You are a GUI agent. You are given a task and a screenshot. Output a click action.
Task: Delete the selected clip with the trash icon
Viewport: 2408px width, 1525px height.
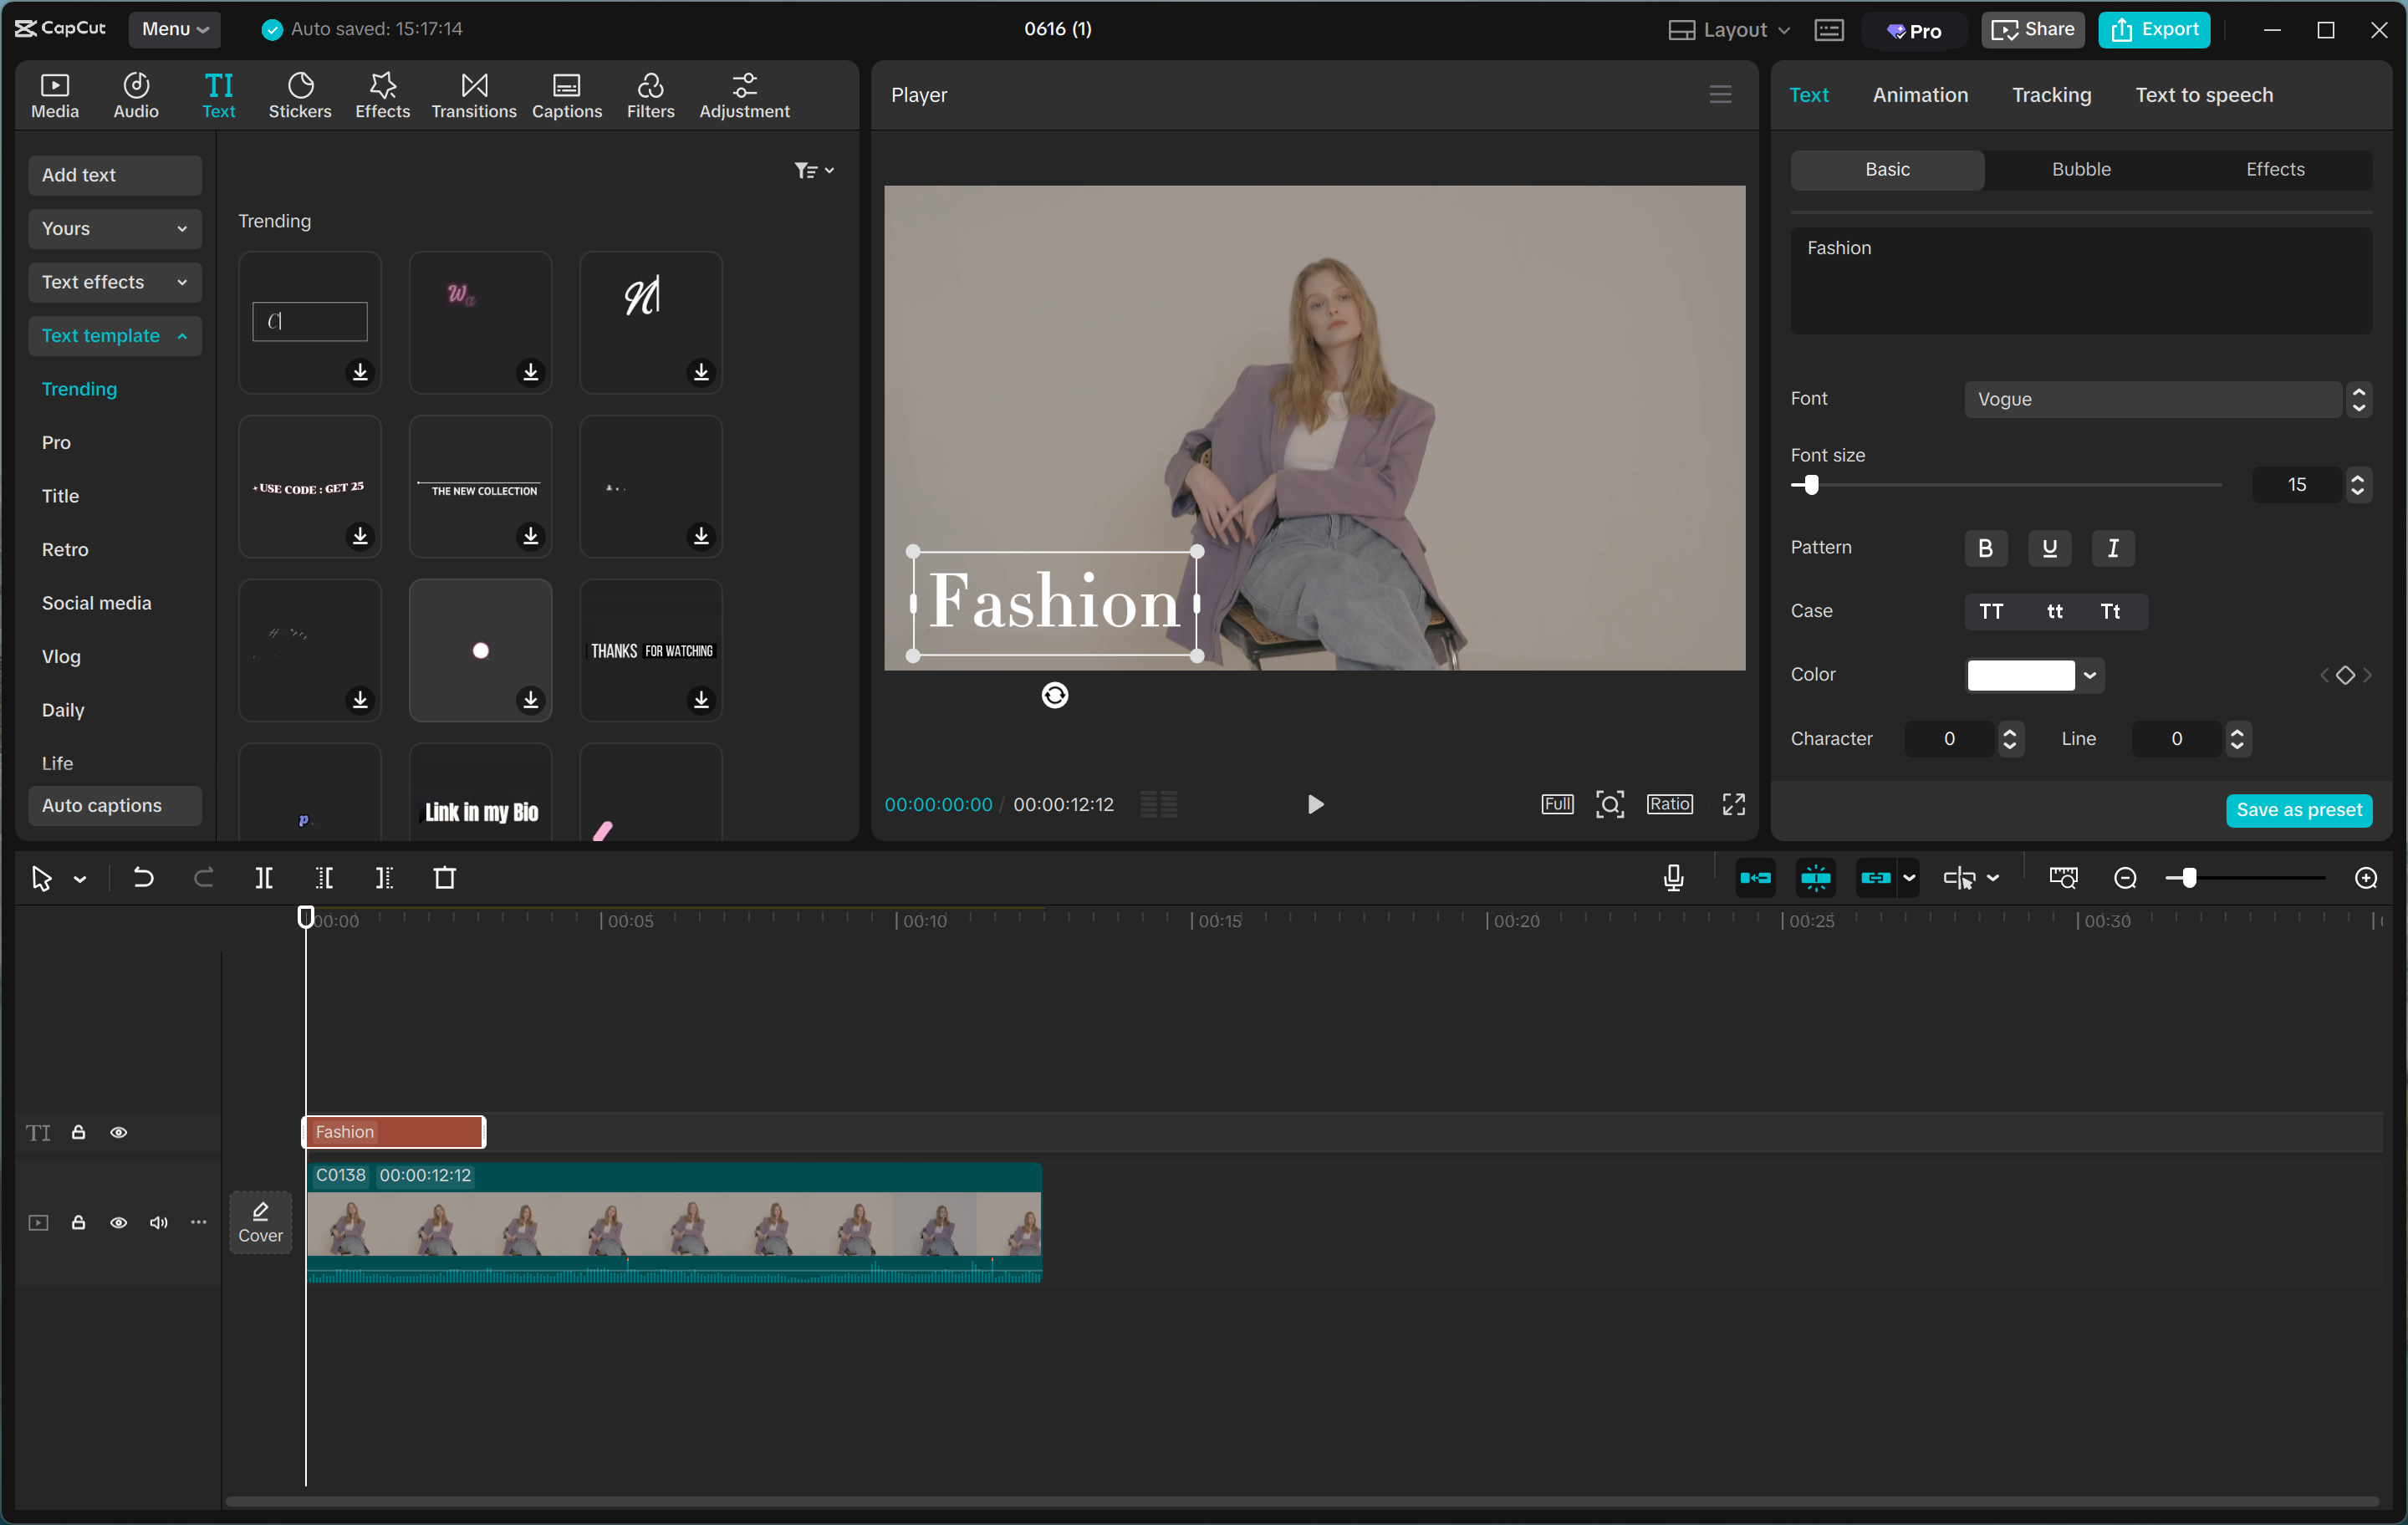pyautogui.click(x=445, y=878)
